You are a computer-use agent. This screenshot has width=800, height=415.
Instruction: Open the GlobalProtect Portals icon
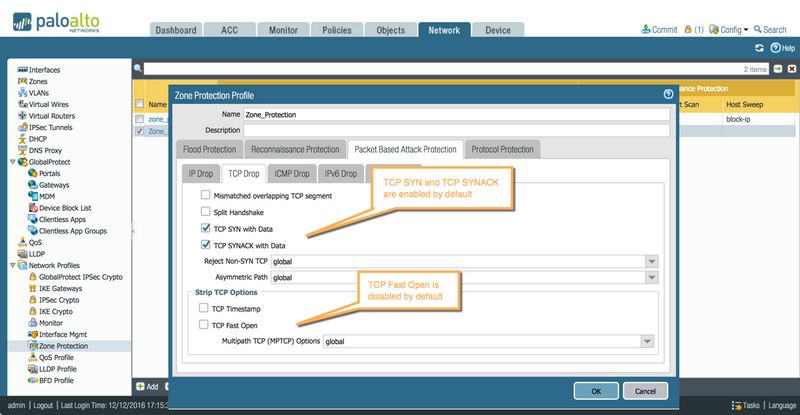(x=33, y=173)
